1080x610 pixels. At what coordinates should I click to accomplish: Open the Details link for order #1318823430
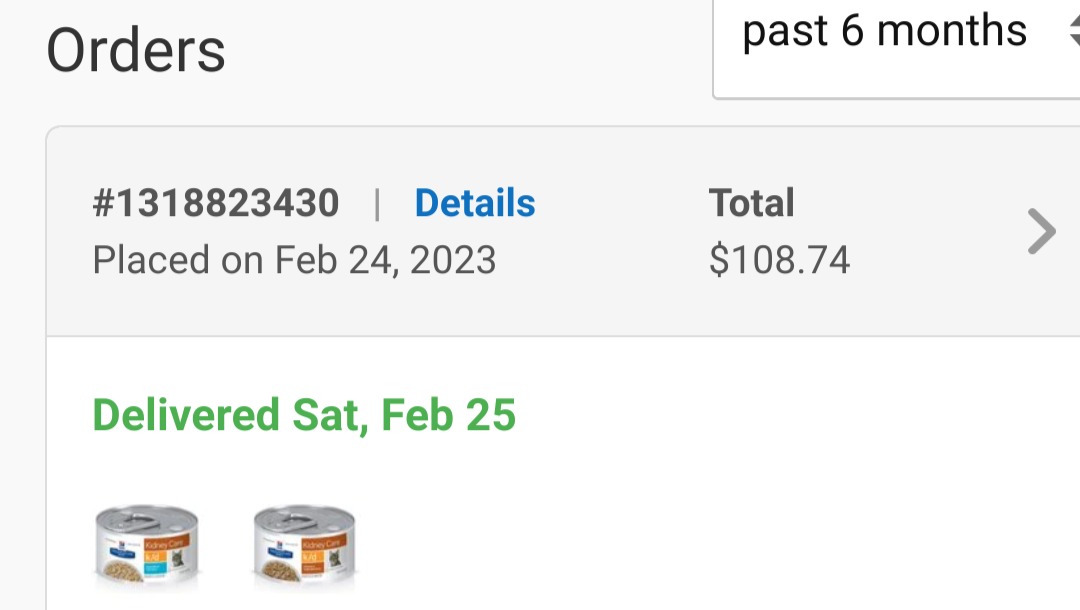pos(475,203)
